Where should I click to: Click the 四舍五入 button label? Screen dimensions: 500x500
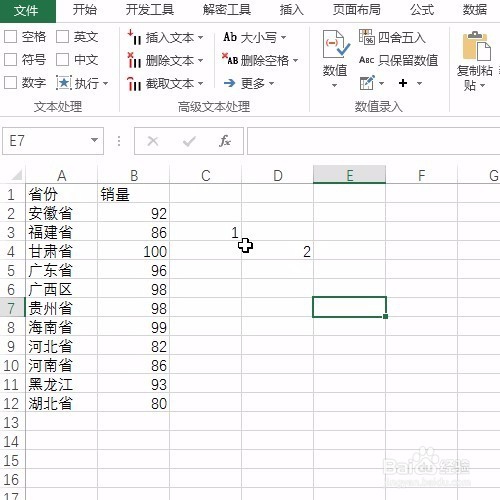click(402, 37)
